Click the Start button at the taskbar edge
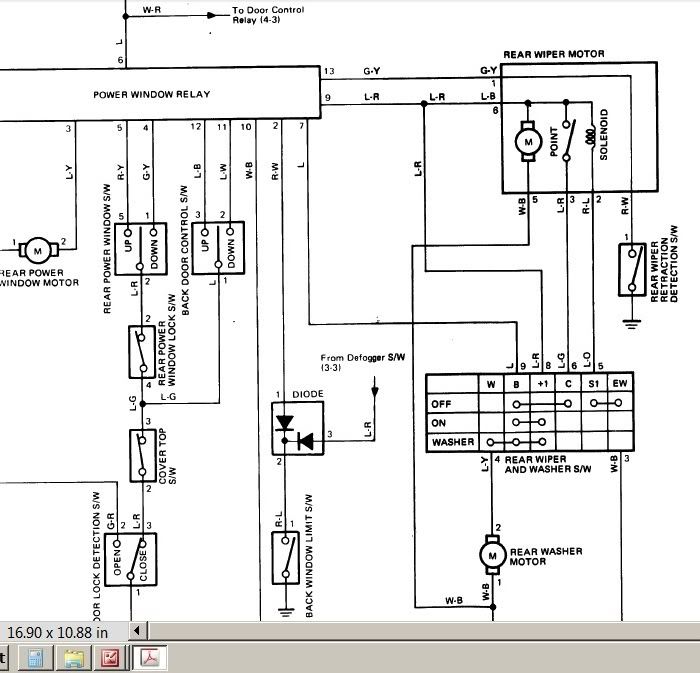The width and height of the screenshot is (700, 673). click(4, 658)
